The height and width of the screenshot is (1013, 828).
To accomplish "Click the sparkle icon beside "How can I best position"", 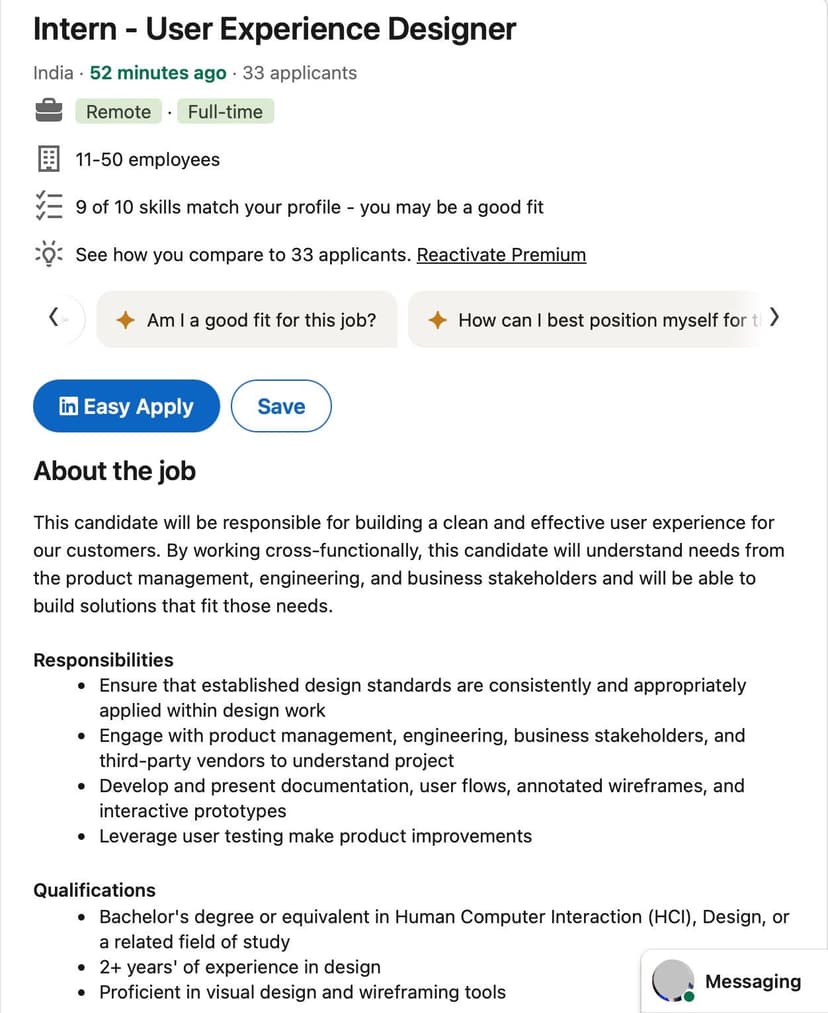I will coord(437,320).
